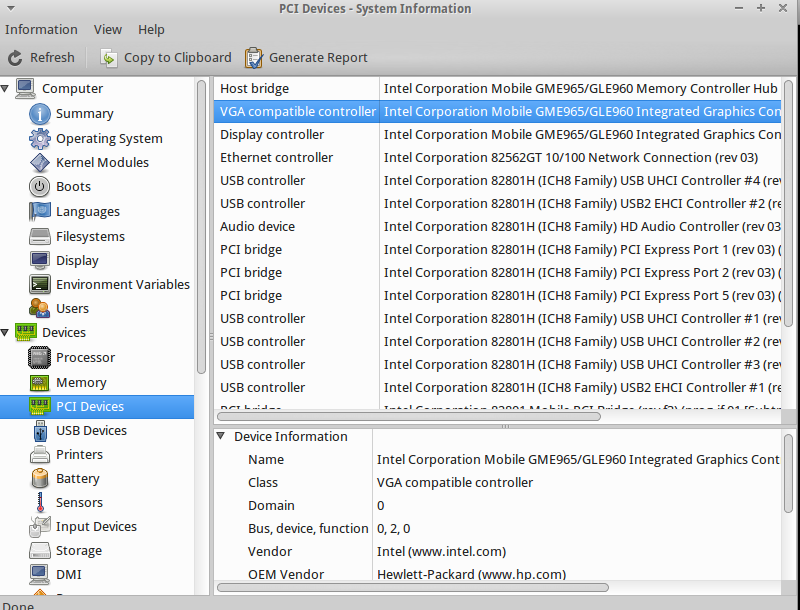This screenshot has height=610, width=800.
Task: Click the Printers icon in sidebar
Action: click(40, 455)
